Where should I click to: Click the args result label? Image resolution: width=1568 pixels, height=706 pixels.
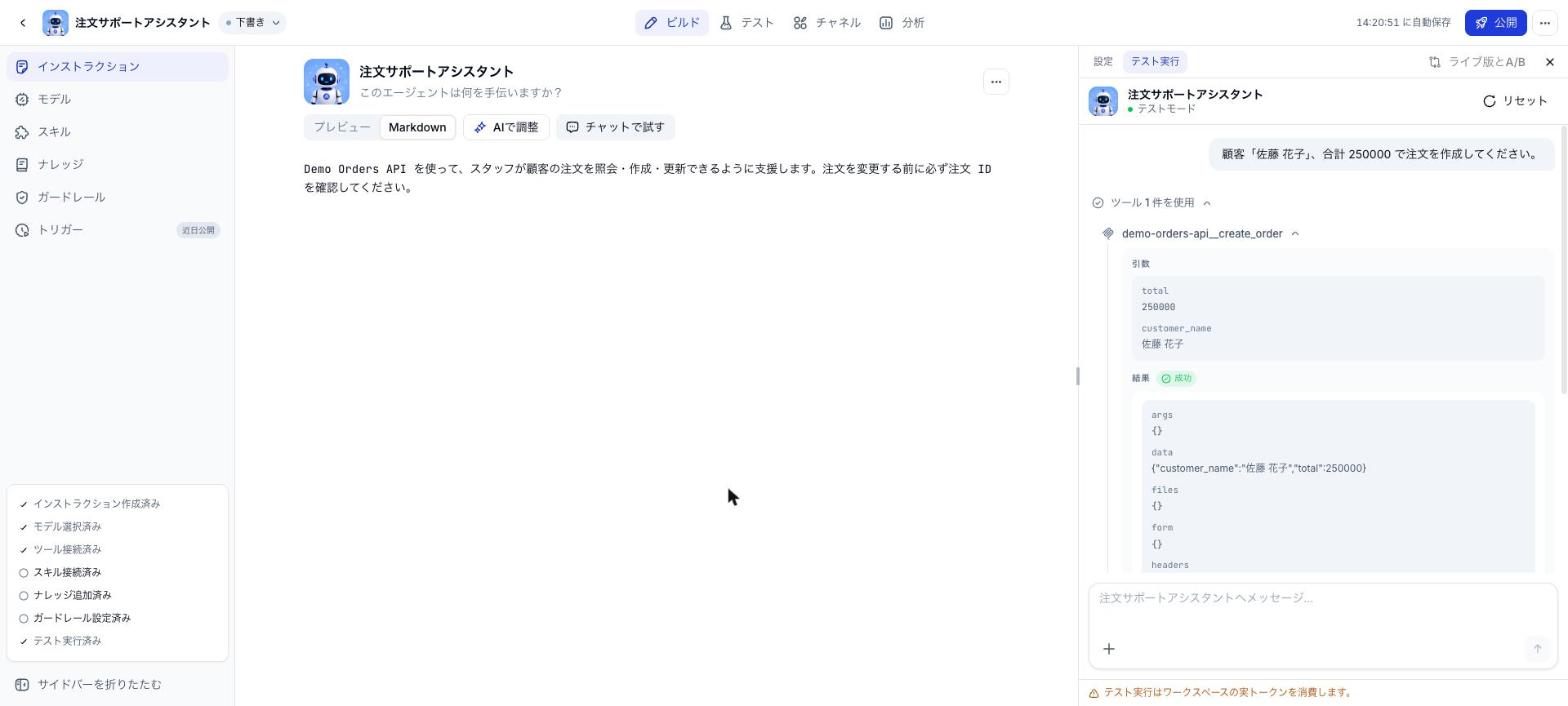point(1162,415)
